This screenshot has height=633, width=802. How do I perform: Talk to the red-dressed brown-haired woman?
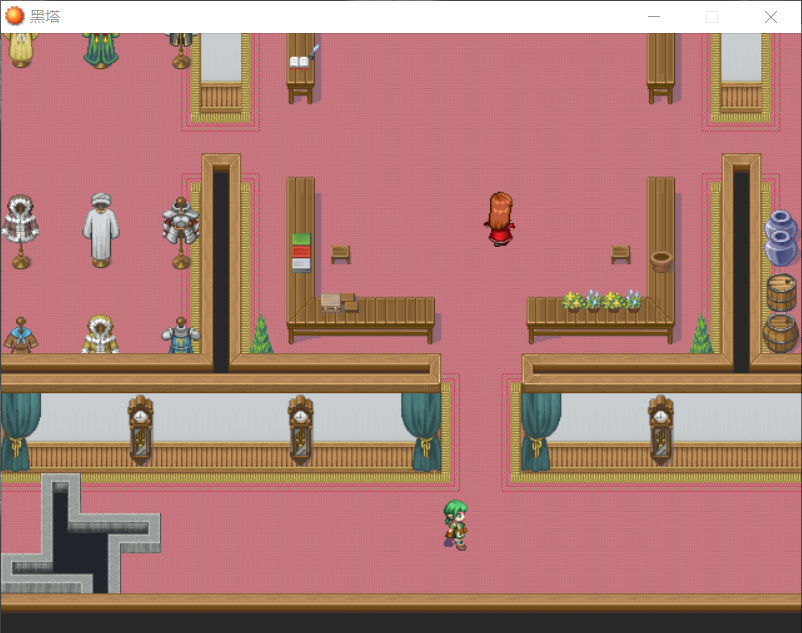click(x=500, y=219)
